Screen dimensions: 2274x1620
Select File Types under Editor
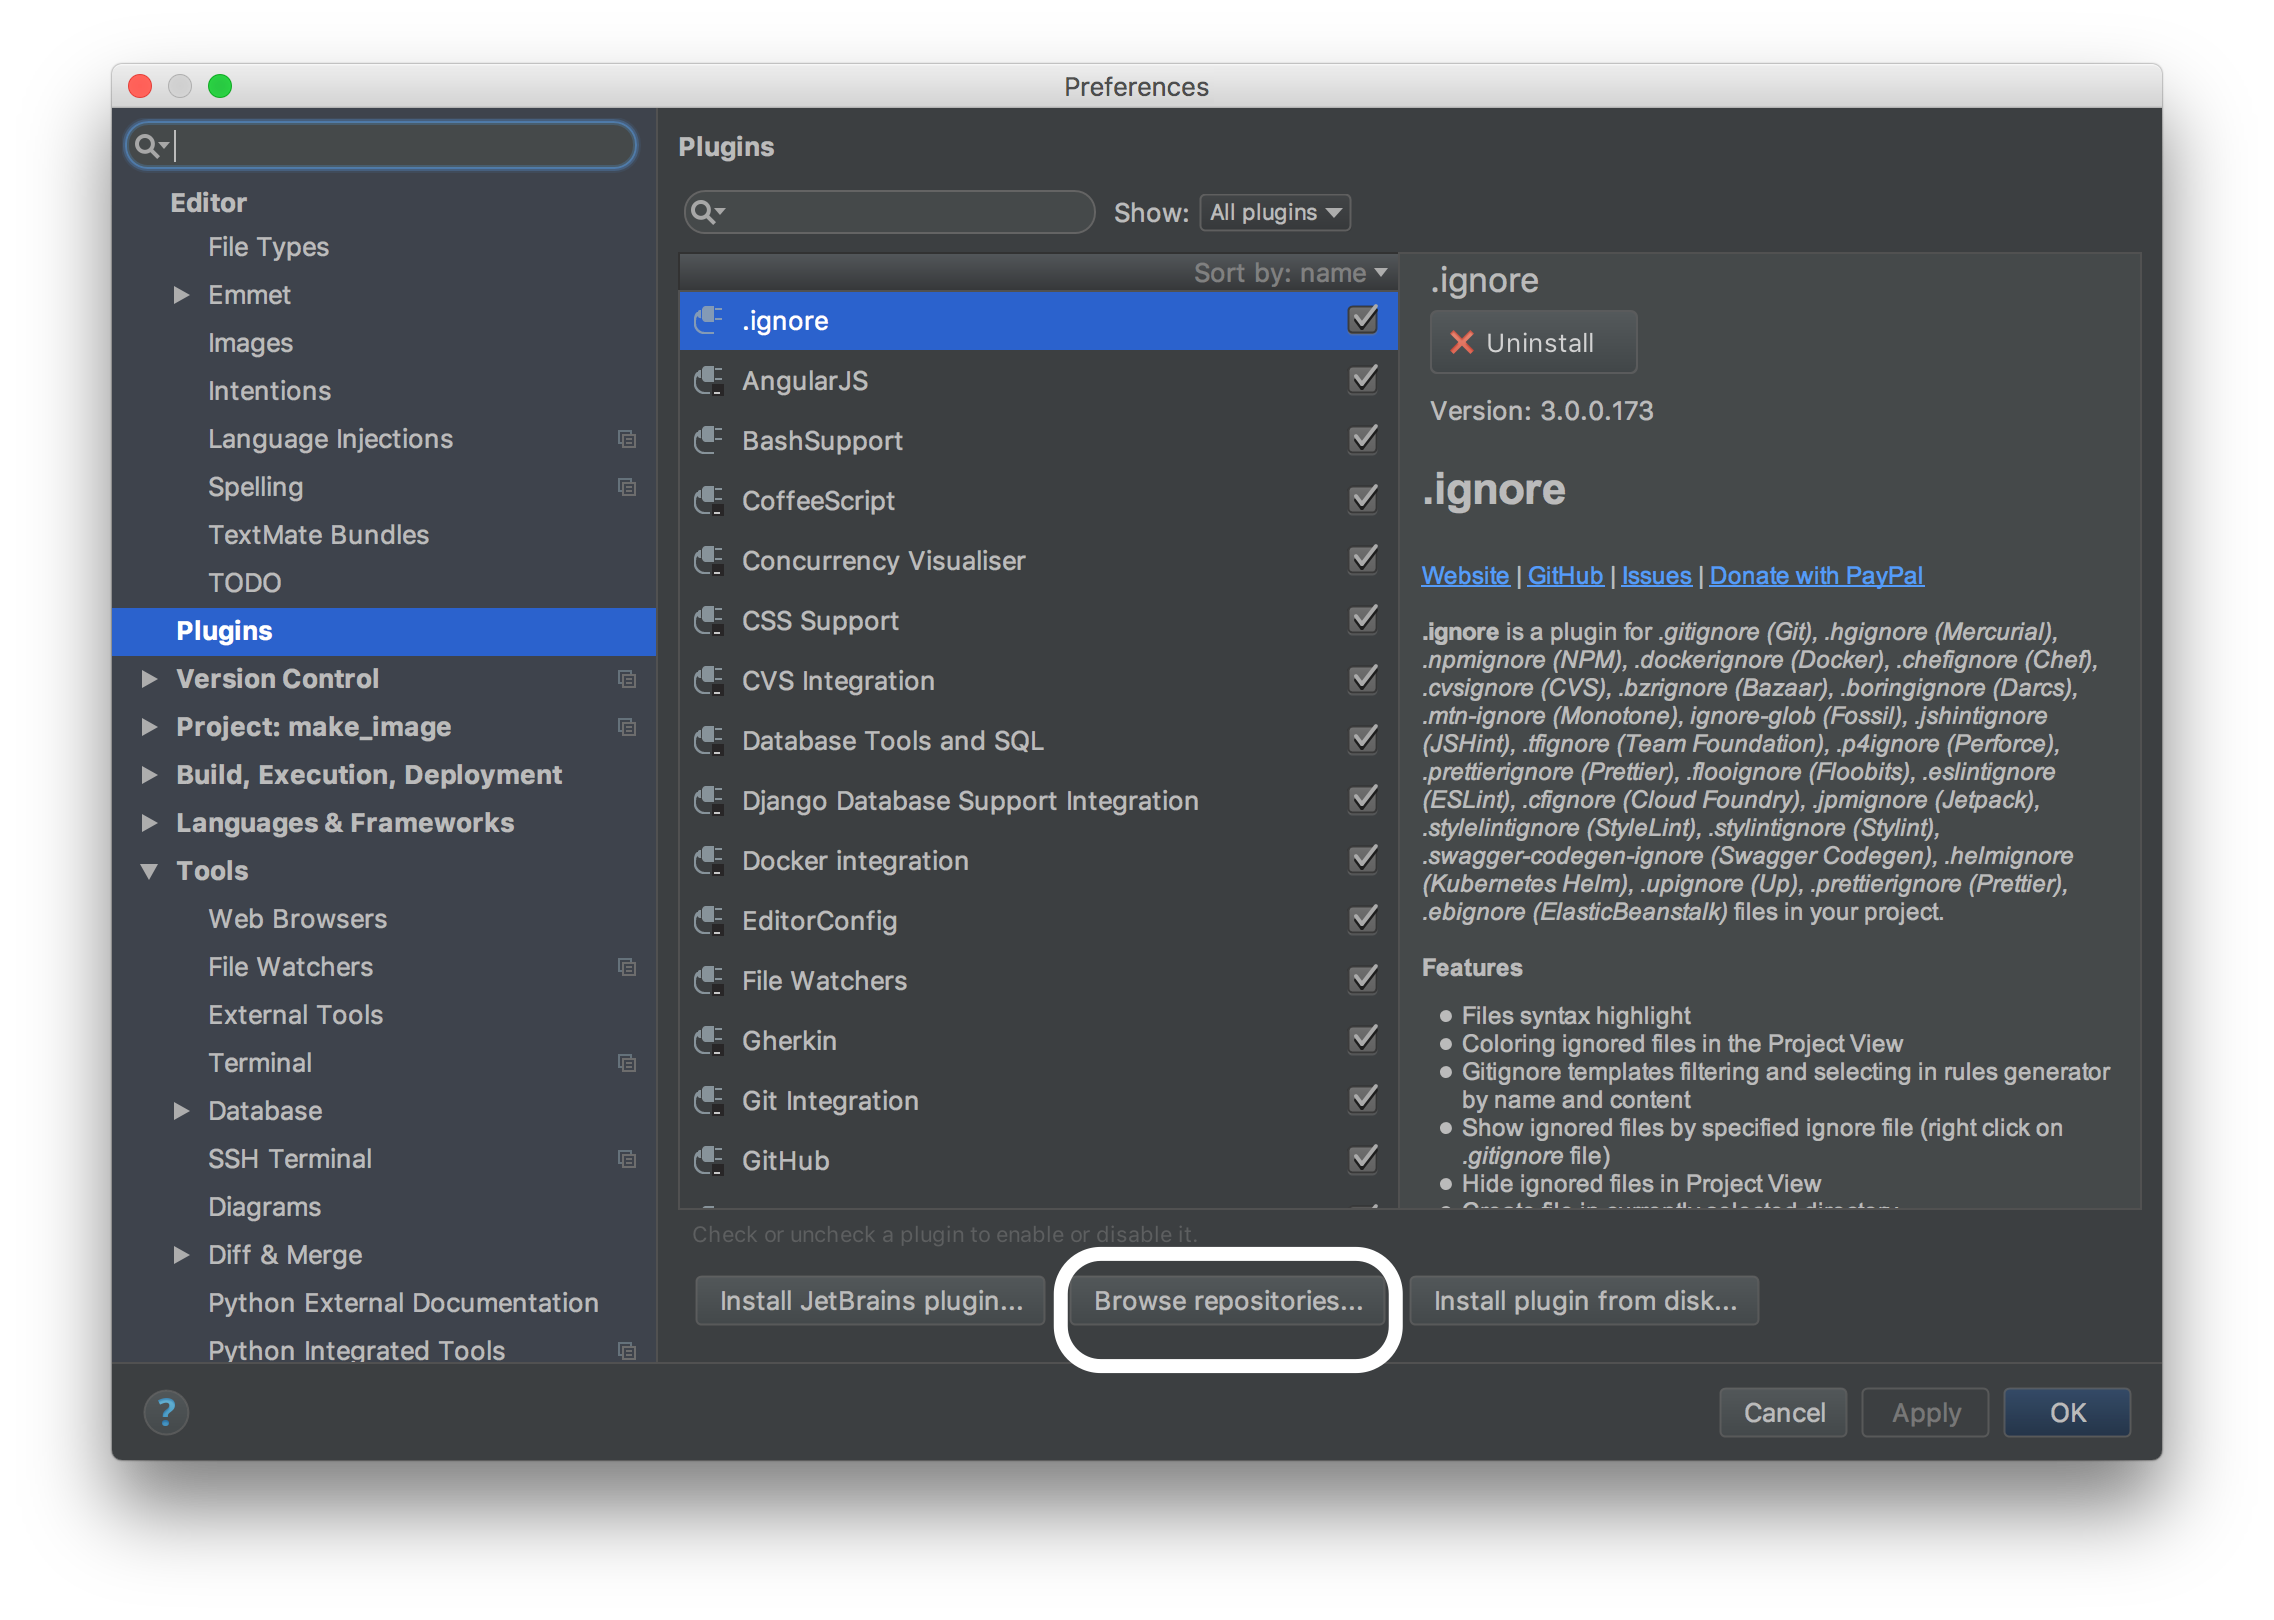(268, 247)
